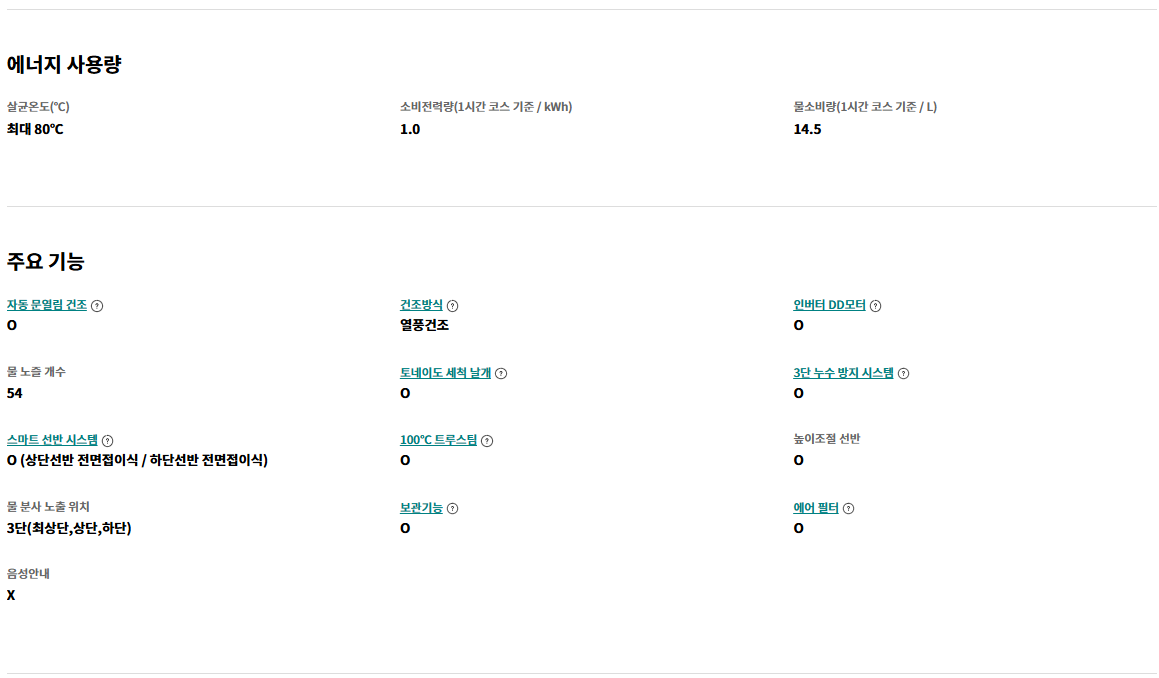Click help icon next to 보관기능

tap(452, 509)
